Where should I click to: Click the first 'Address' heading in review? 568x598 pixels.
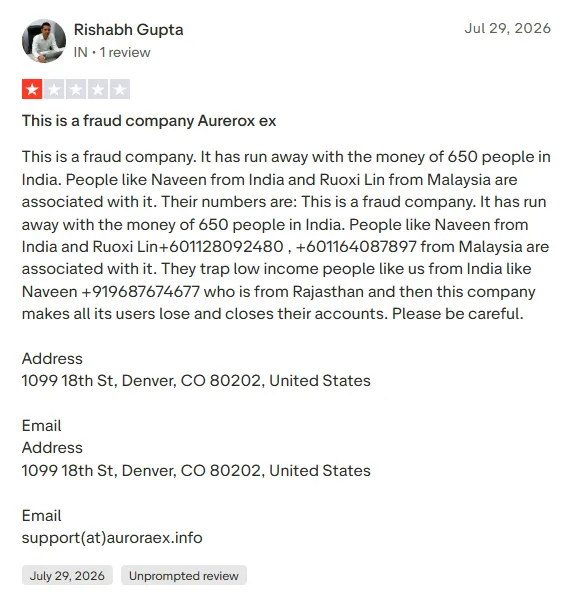tap(52, 358)
